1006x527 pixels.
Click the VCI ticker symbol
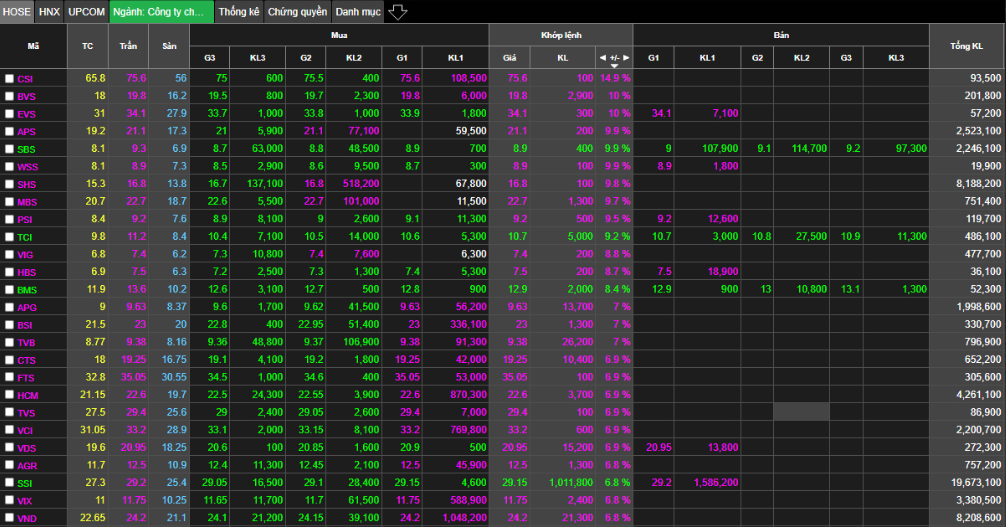click(25, 431)
